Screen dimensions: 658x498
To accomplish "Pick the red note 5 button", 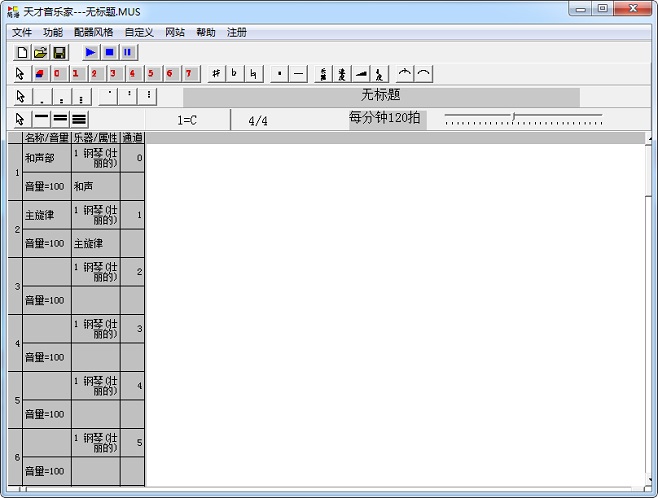I will 151,73.
